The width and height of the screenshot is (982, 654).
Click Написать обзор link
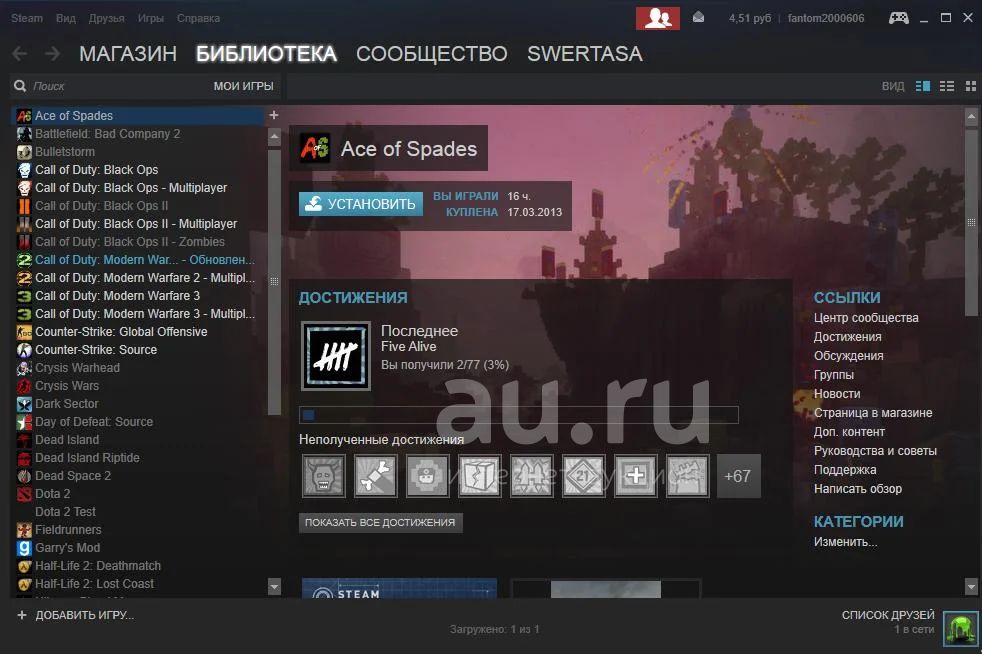[858, 489]
